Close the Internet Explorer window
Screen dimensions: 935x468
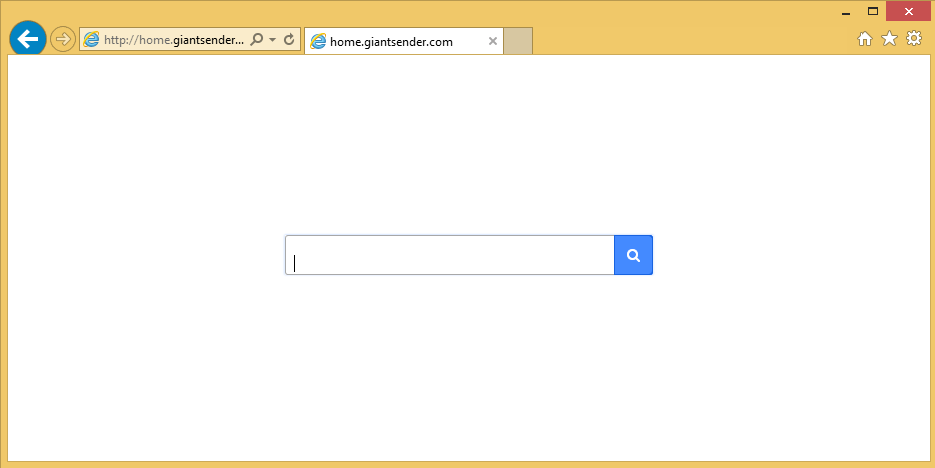point(909,11)
